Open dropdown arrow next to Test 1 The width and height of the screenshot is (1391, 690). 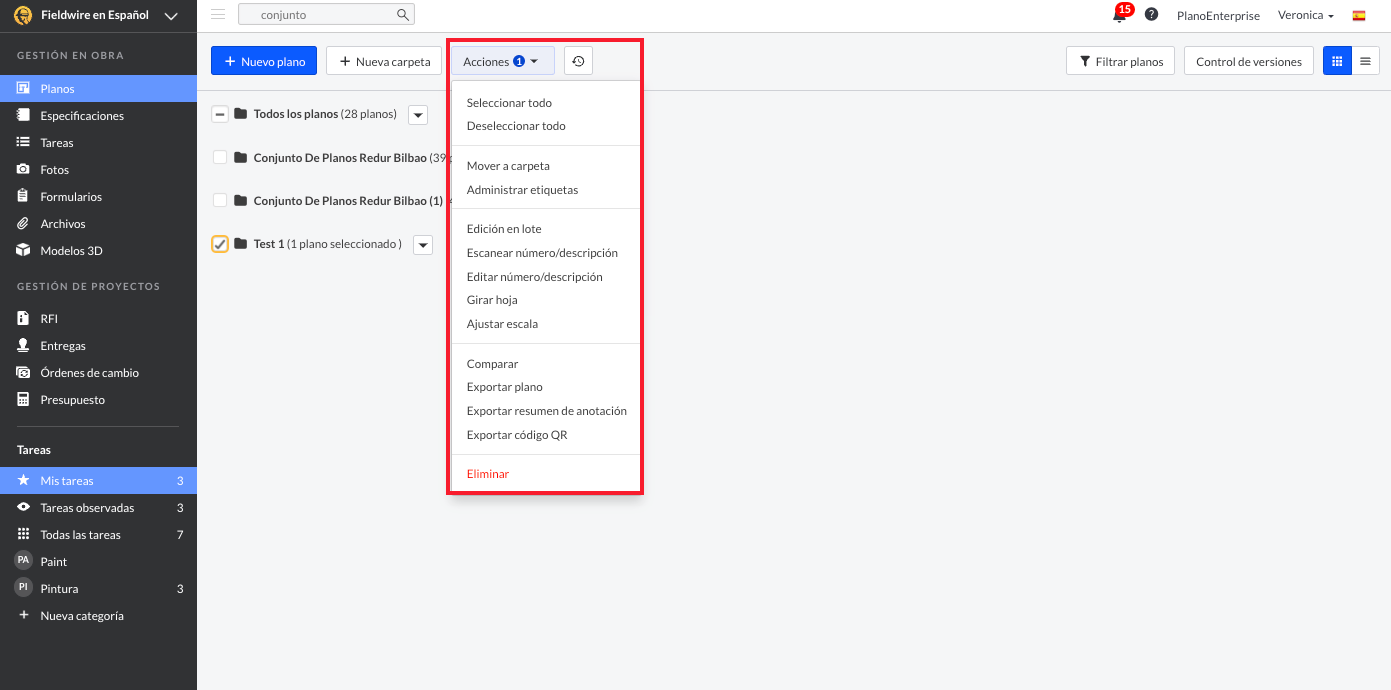(x=423, y=245)
